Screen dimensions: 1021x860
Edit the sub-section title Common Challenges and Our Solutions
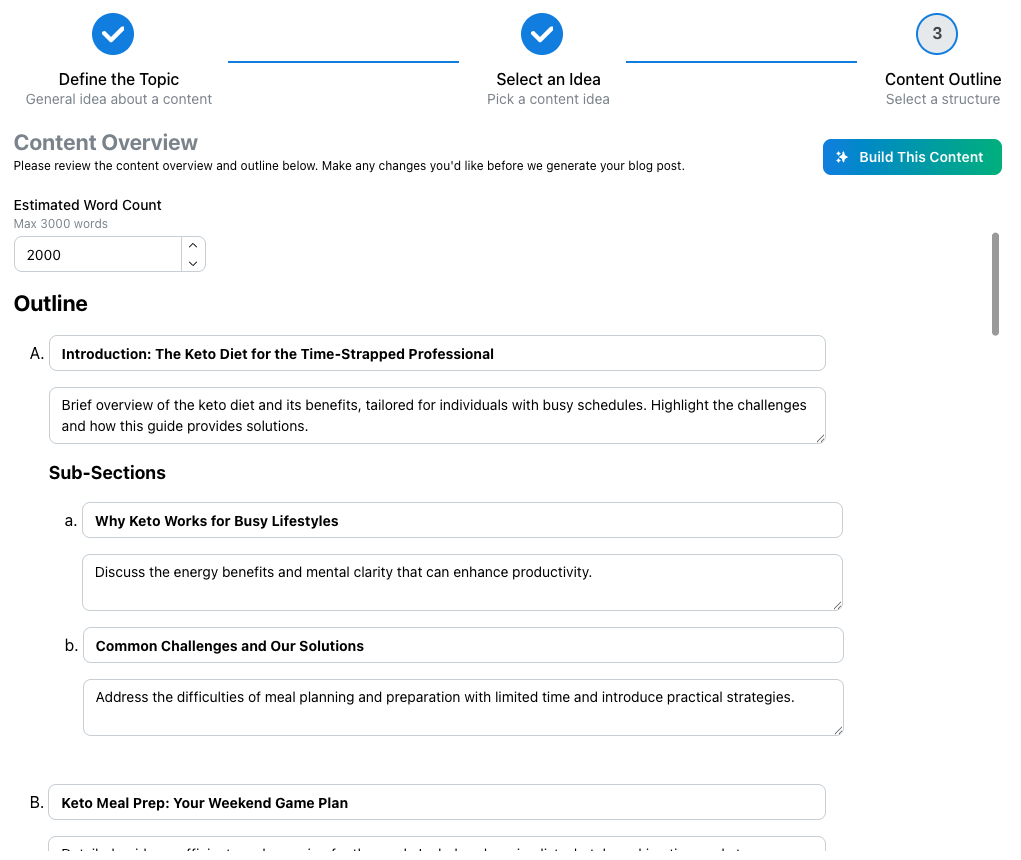[x=463, y=645]
